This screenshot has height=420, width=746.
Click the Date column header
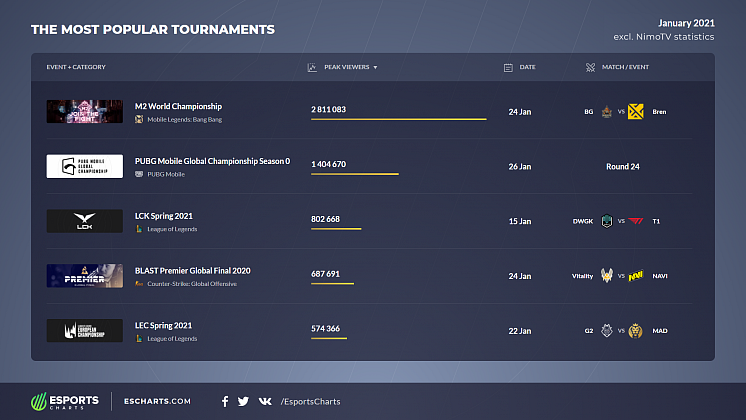point(527,67)
